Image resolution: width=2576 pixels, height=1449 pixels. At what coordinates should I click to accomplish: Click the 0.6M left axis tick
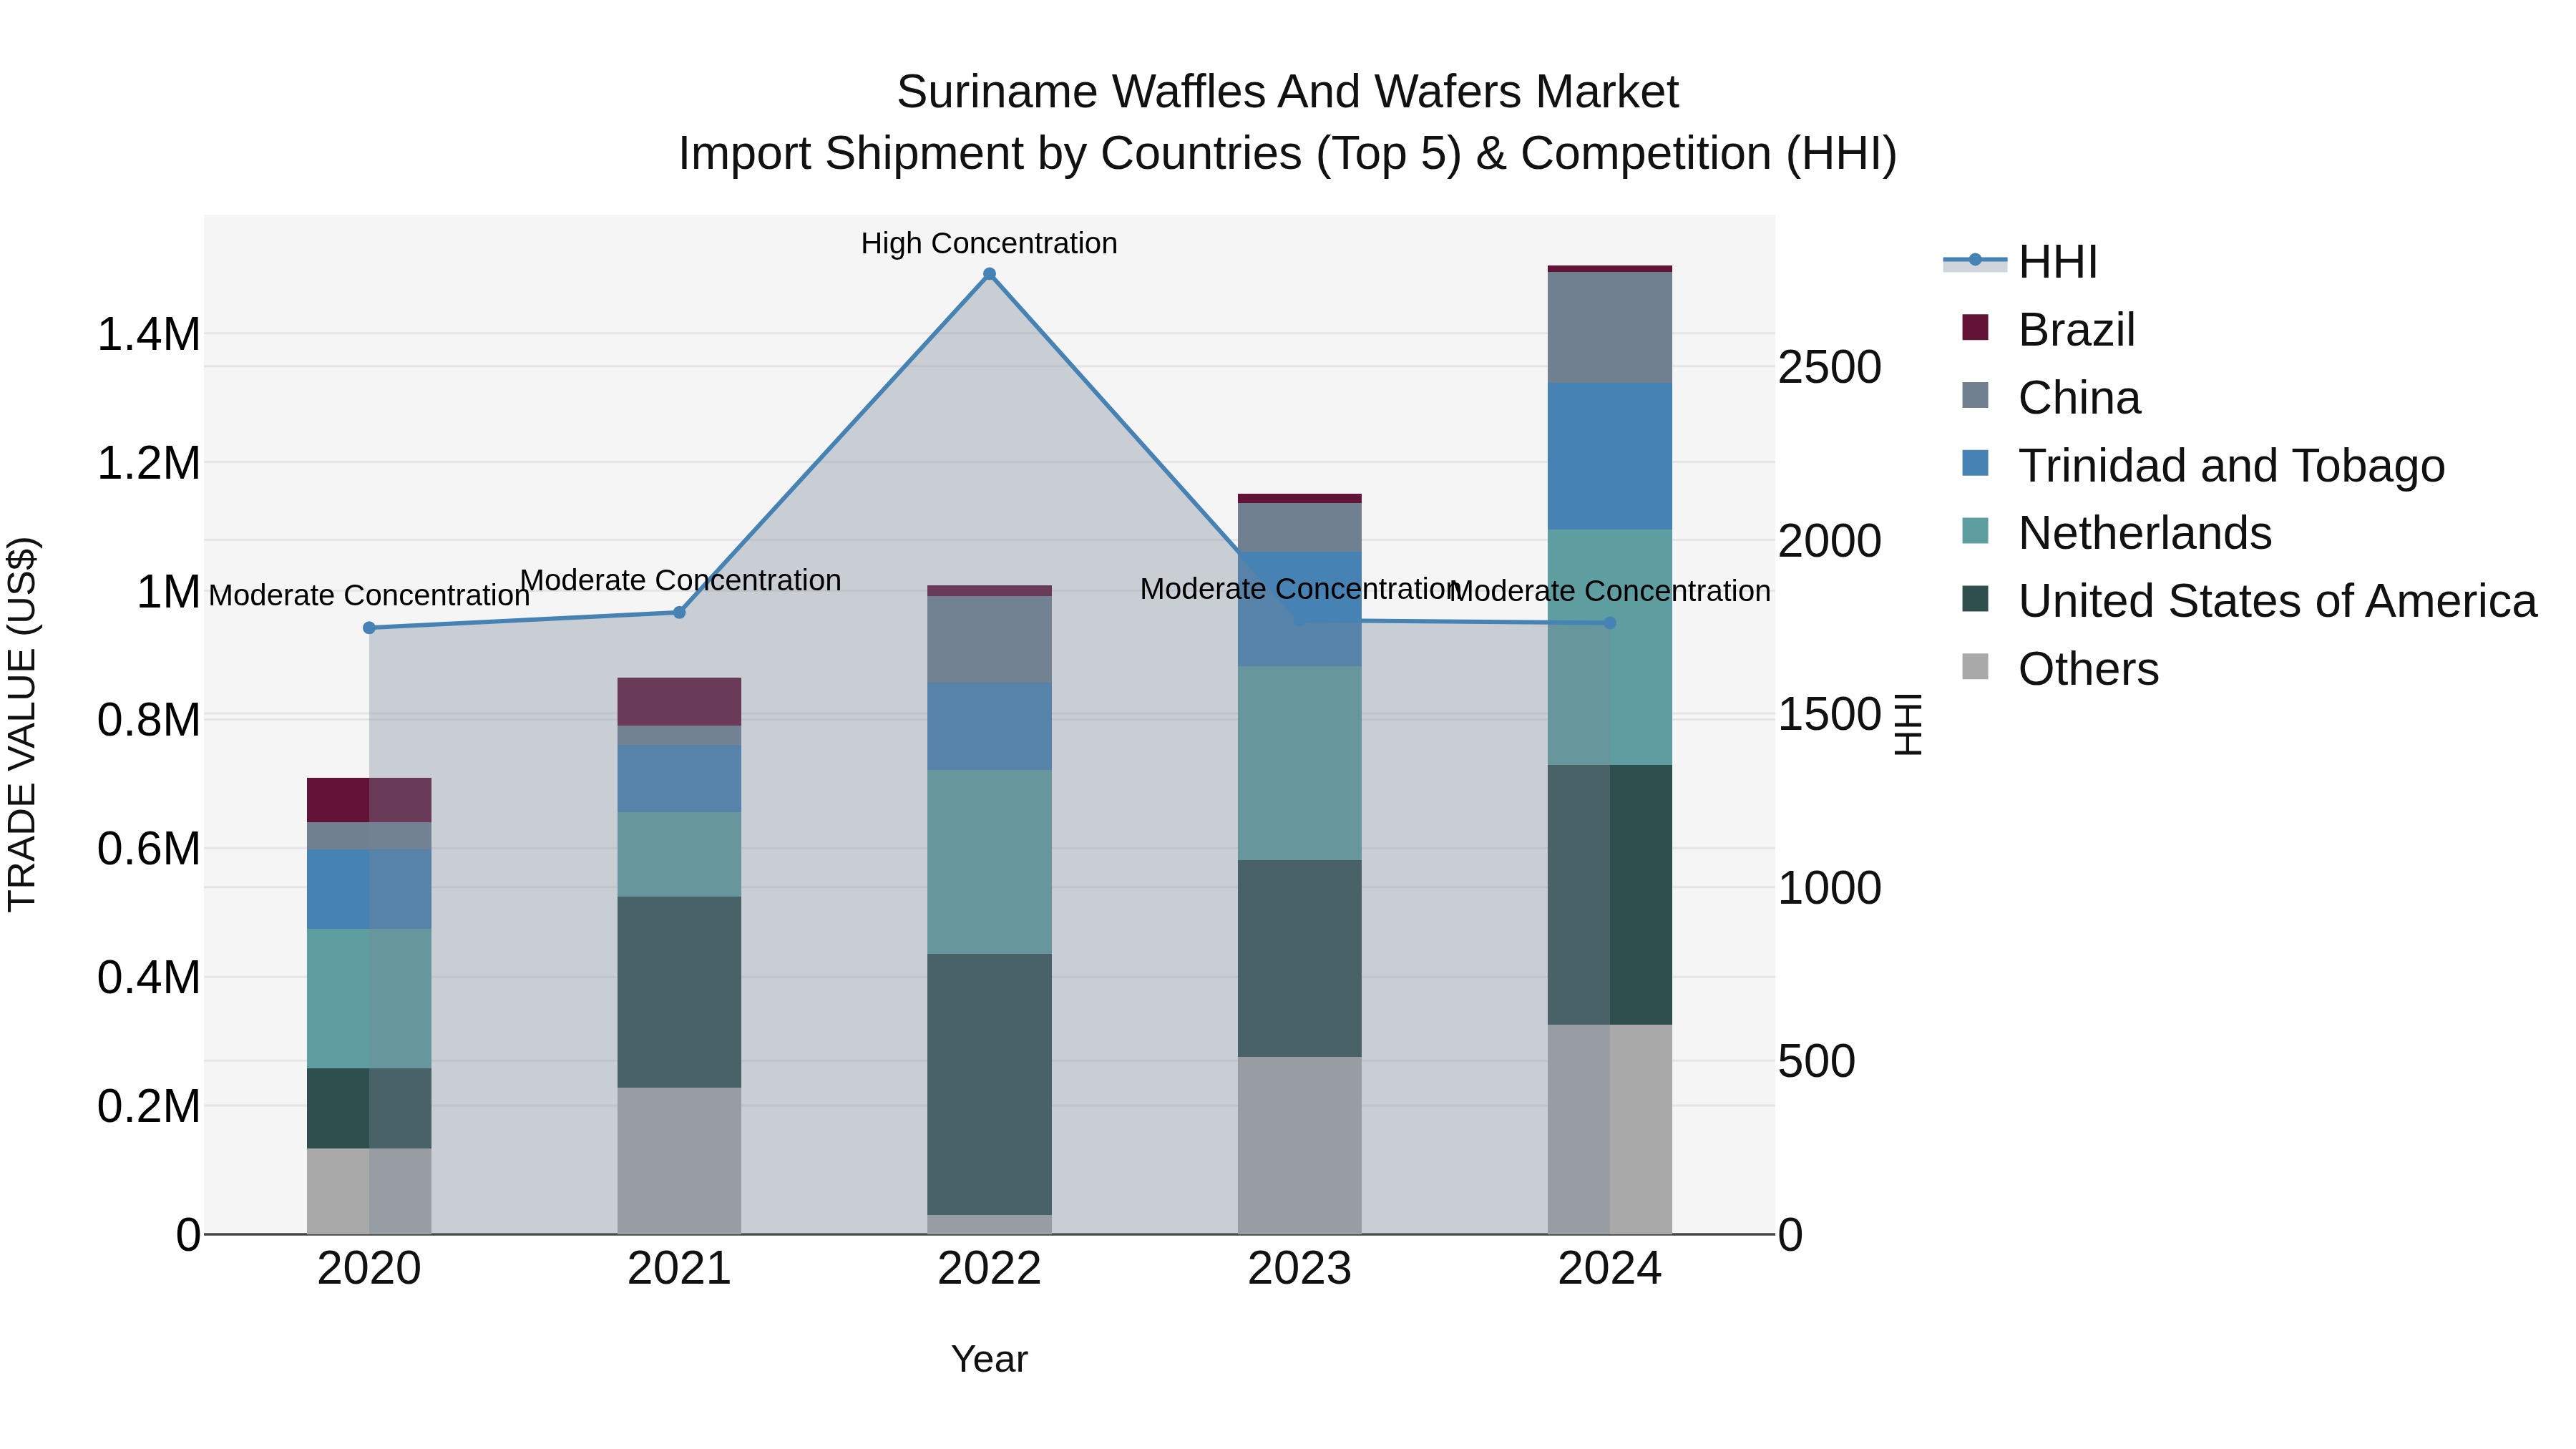(x=149, y=849)
